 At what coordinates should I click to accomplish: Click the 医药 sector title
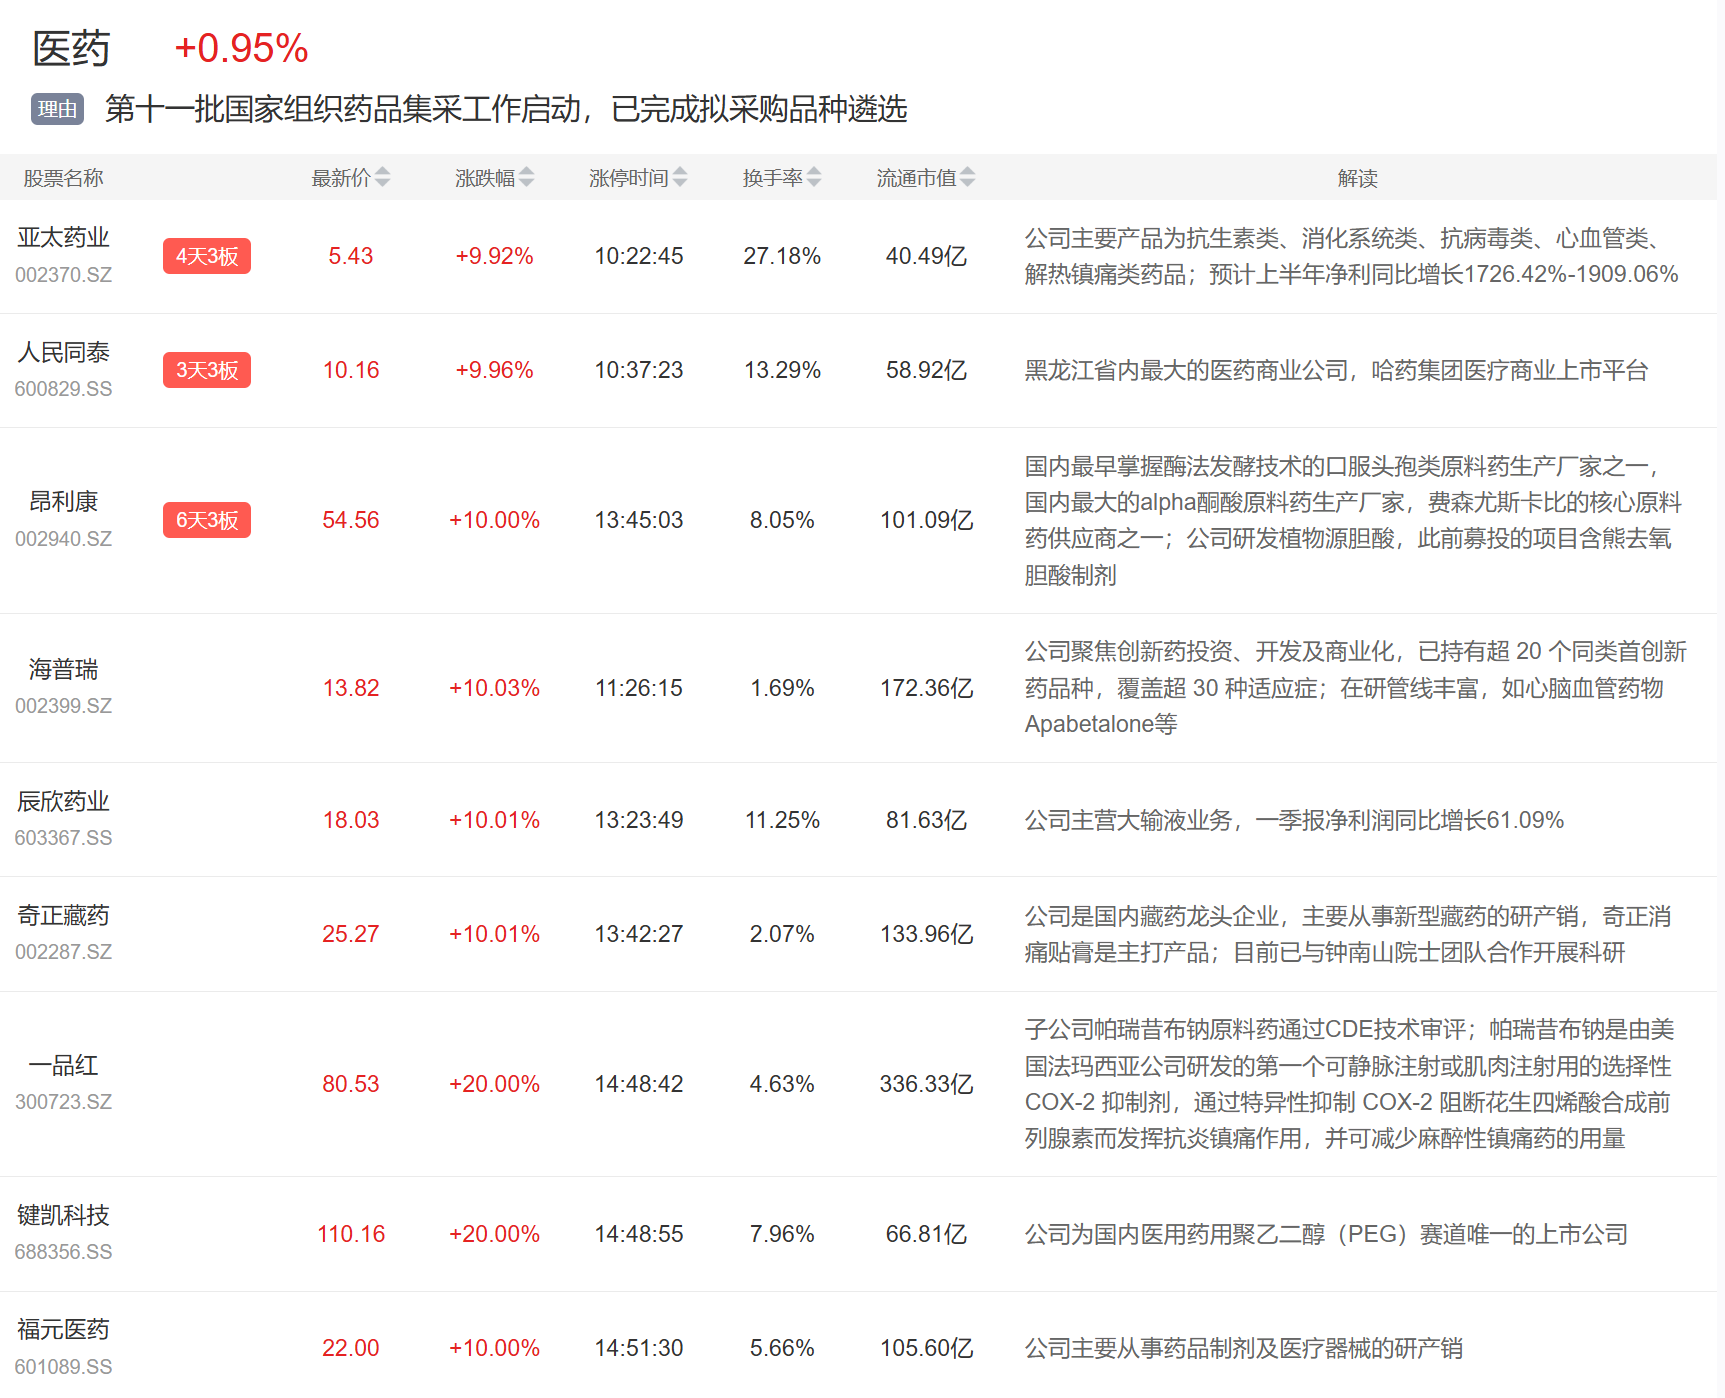(x=71, y=49)
